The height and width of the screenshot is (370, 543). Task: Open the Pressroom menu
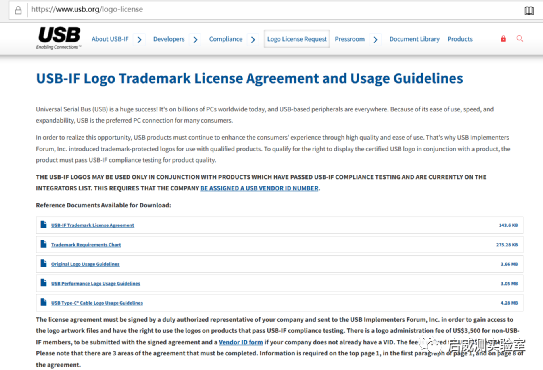pyautogui.click(x=350, y=39)
